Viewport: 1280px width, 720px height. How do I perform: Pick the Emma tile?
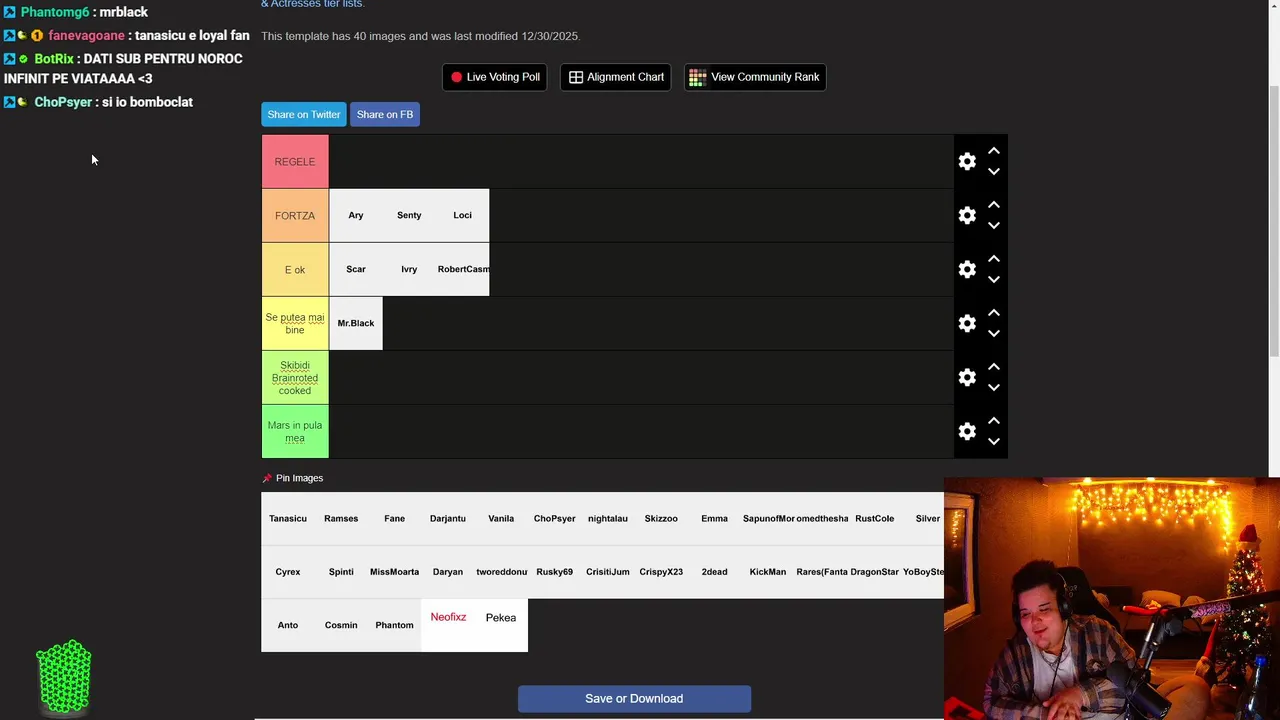(x=714, y=518)
